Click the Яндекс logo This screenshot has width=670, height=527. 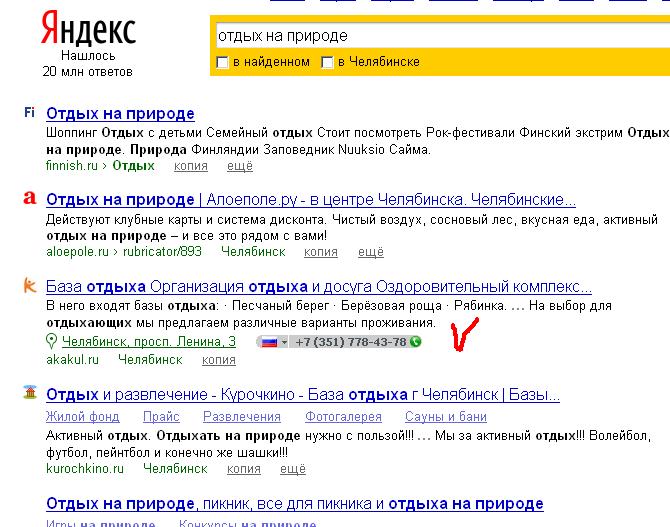88,29
